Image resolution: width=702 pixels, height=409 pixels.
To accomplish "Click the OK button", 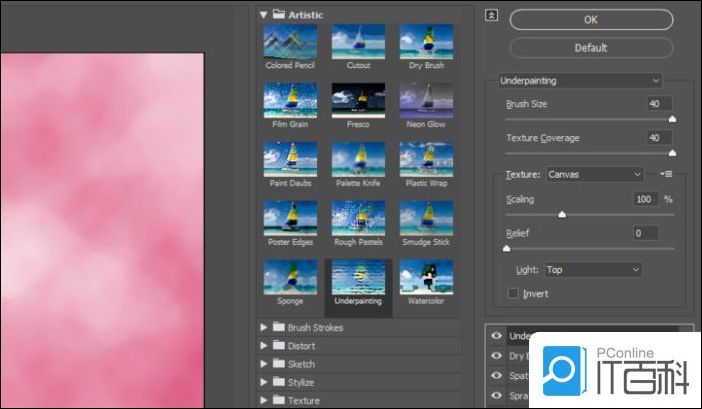I will click(x=591, y=20).
